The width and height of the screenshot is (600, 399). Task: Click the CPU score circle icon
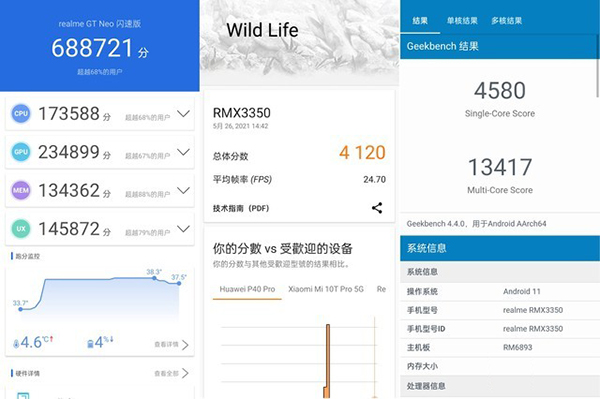click(21, 114)
